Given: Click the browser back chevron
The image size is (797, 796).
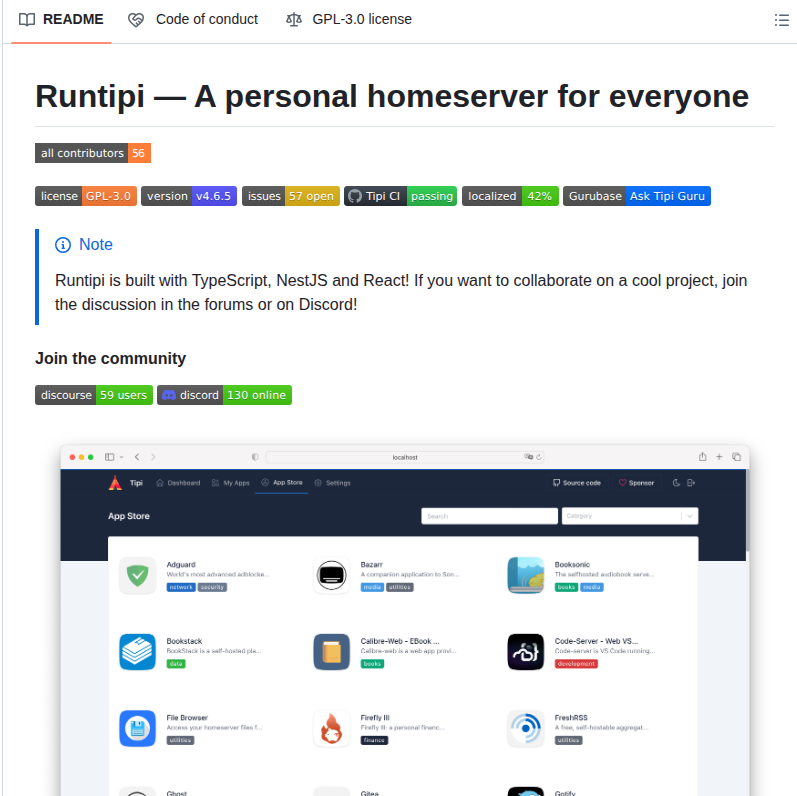Looking at the screenshot, I should [x=137, y=457].
